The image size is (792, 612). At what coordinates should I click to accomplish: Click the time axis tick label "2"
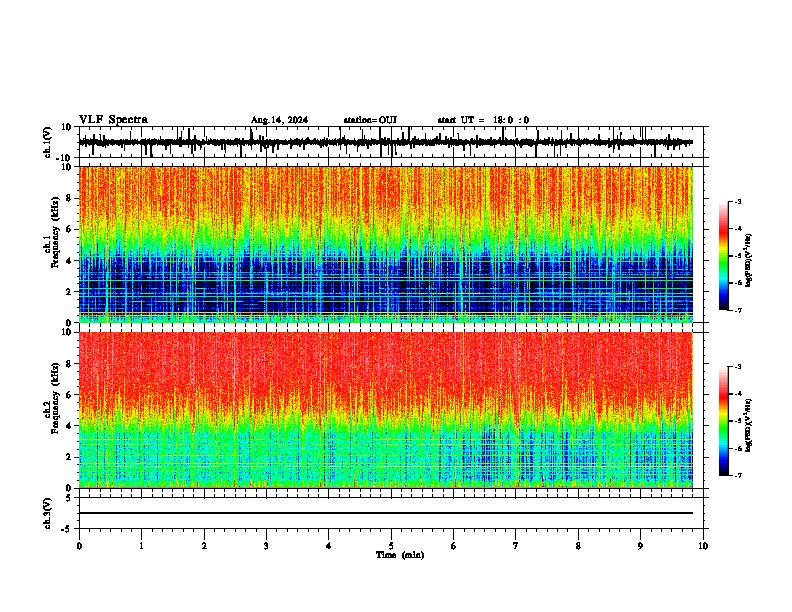(204, 546)
